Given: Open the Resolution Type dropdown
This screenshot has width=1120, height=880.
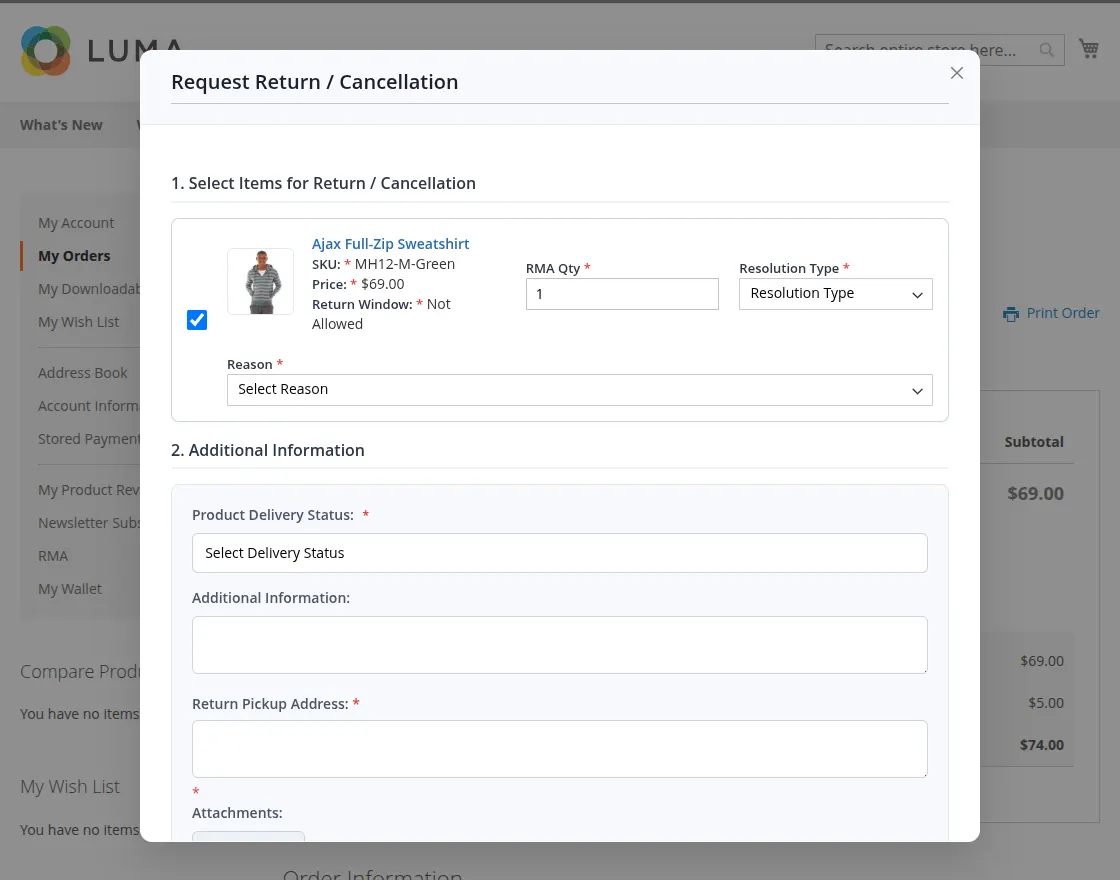Looking at the screenshot, I should (x=835, y=294).
